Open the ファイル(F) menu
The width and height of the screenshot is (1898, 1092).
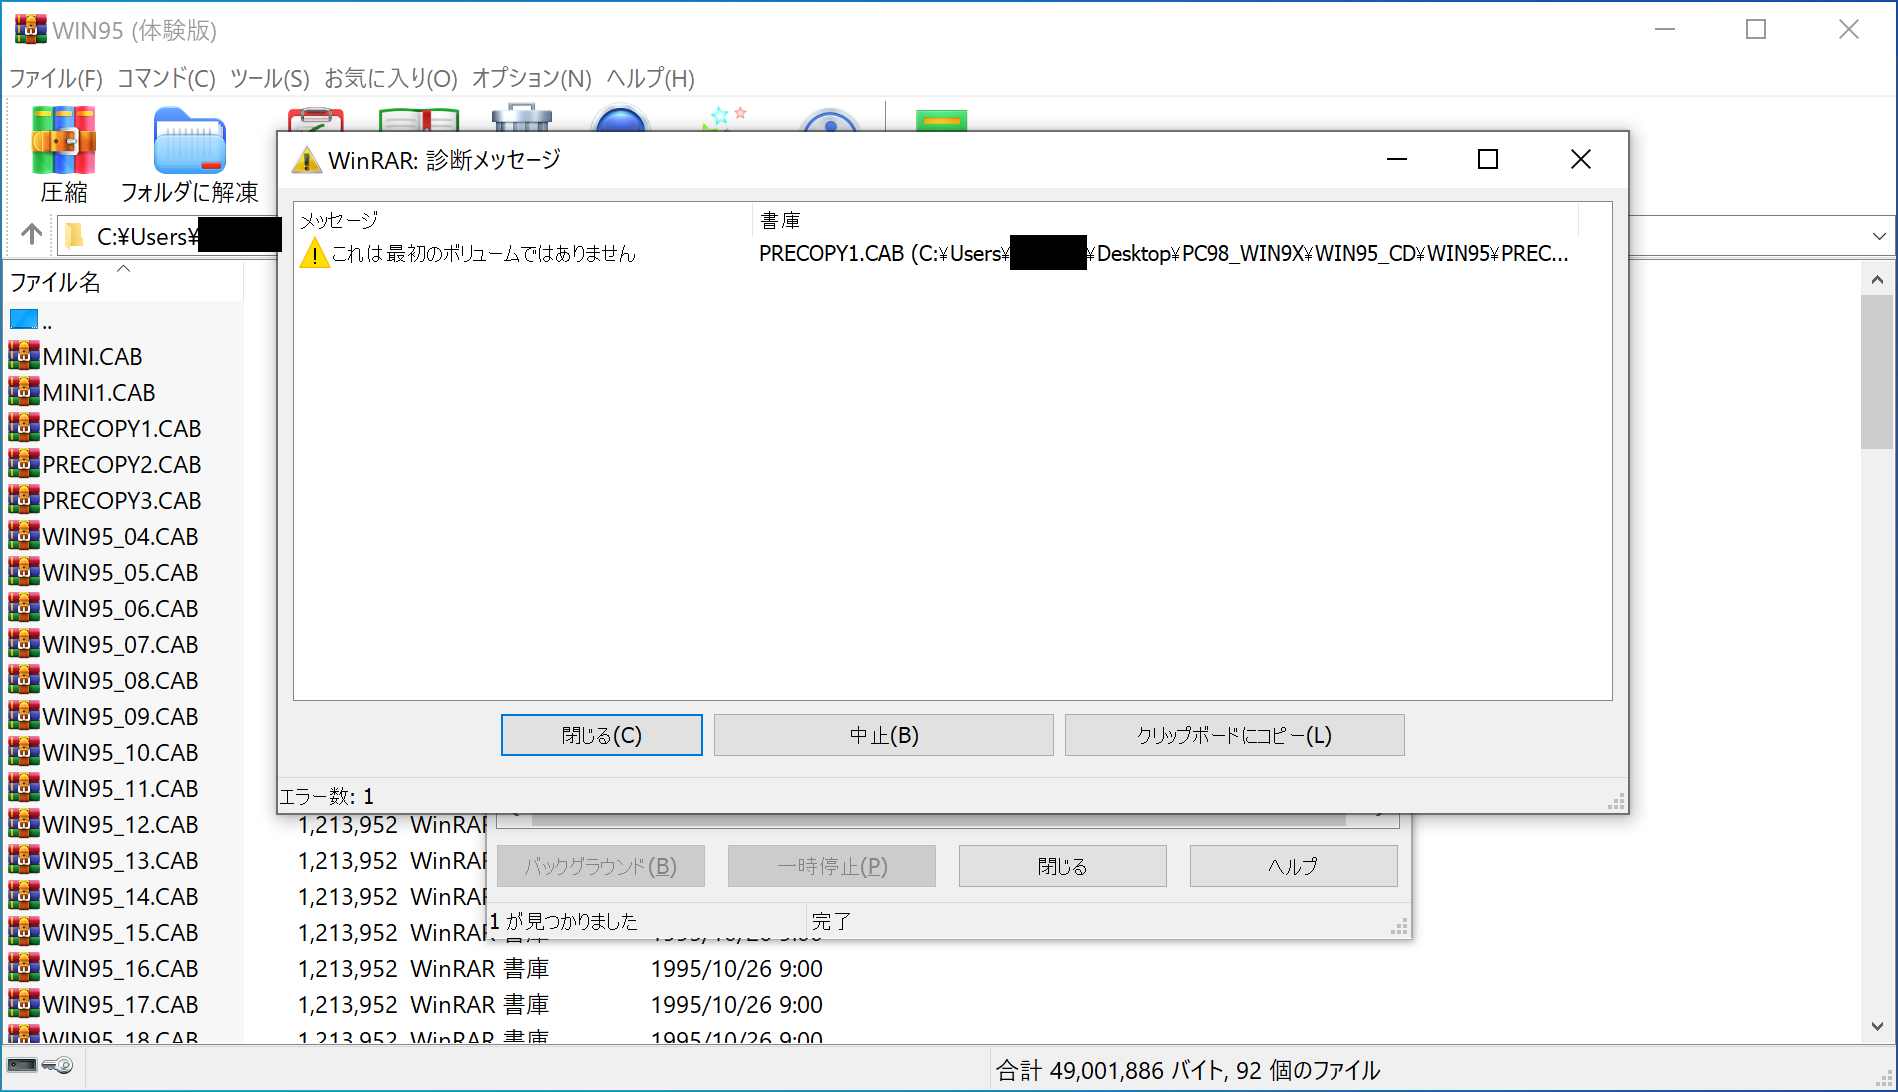[56, 78]
